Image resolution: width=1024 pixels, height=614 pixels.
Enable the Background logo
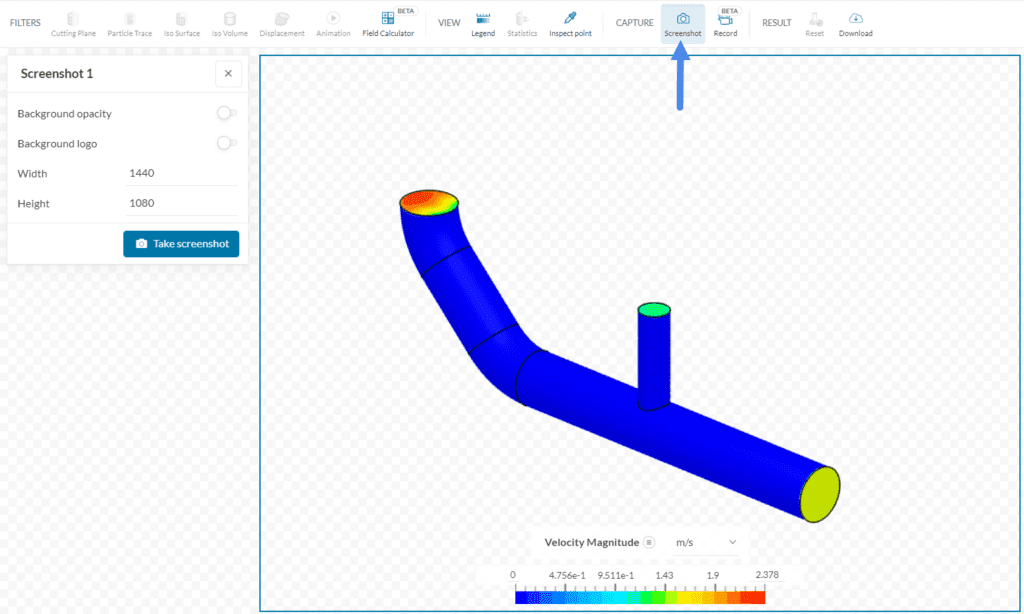coord(226,143)
